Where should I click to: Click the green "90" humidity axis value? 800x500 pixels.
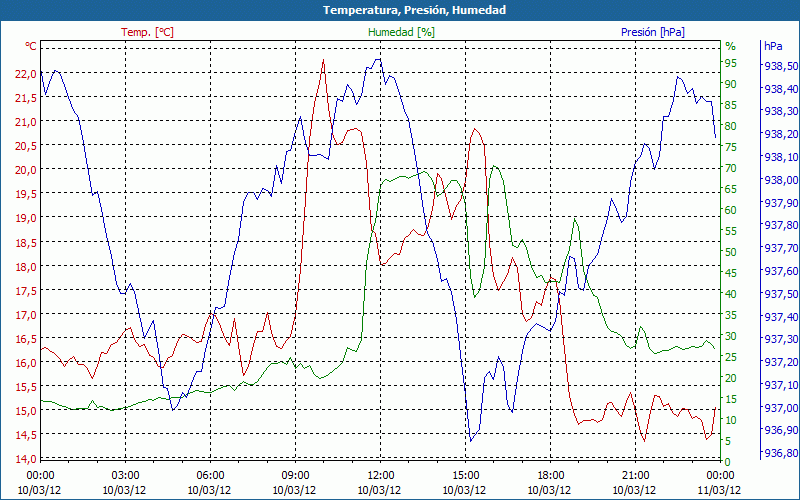click(731, 84)
